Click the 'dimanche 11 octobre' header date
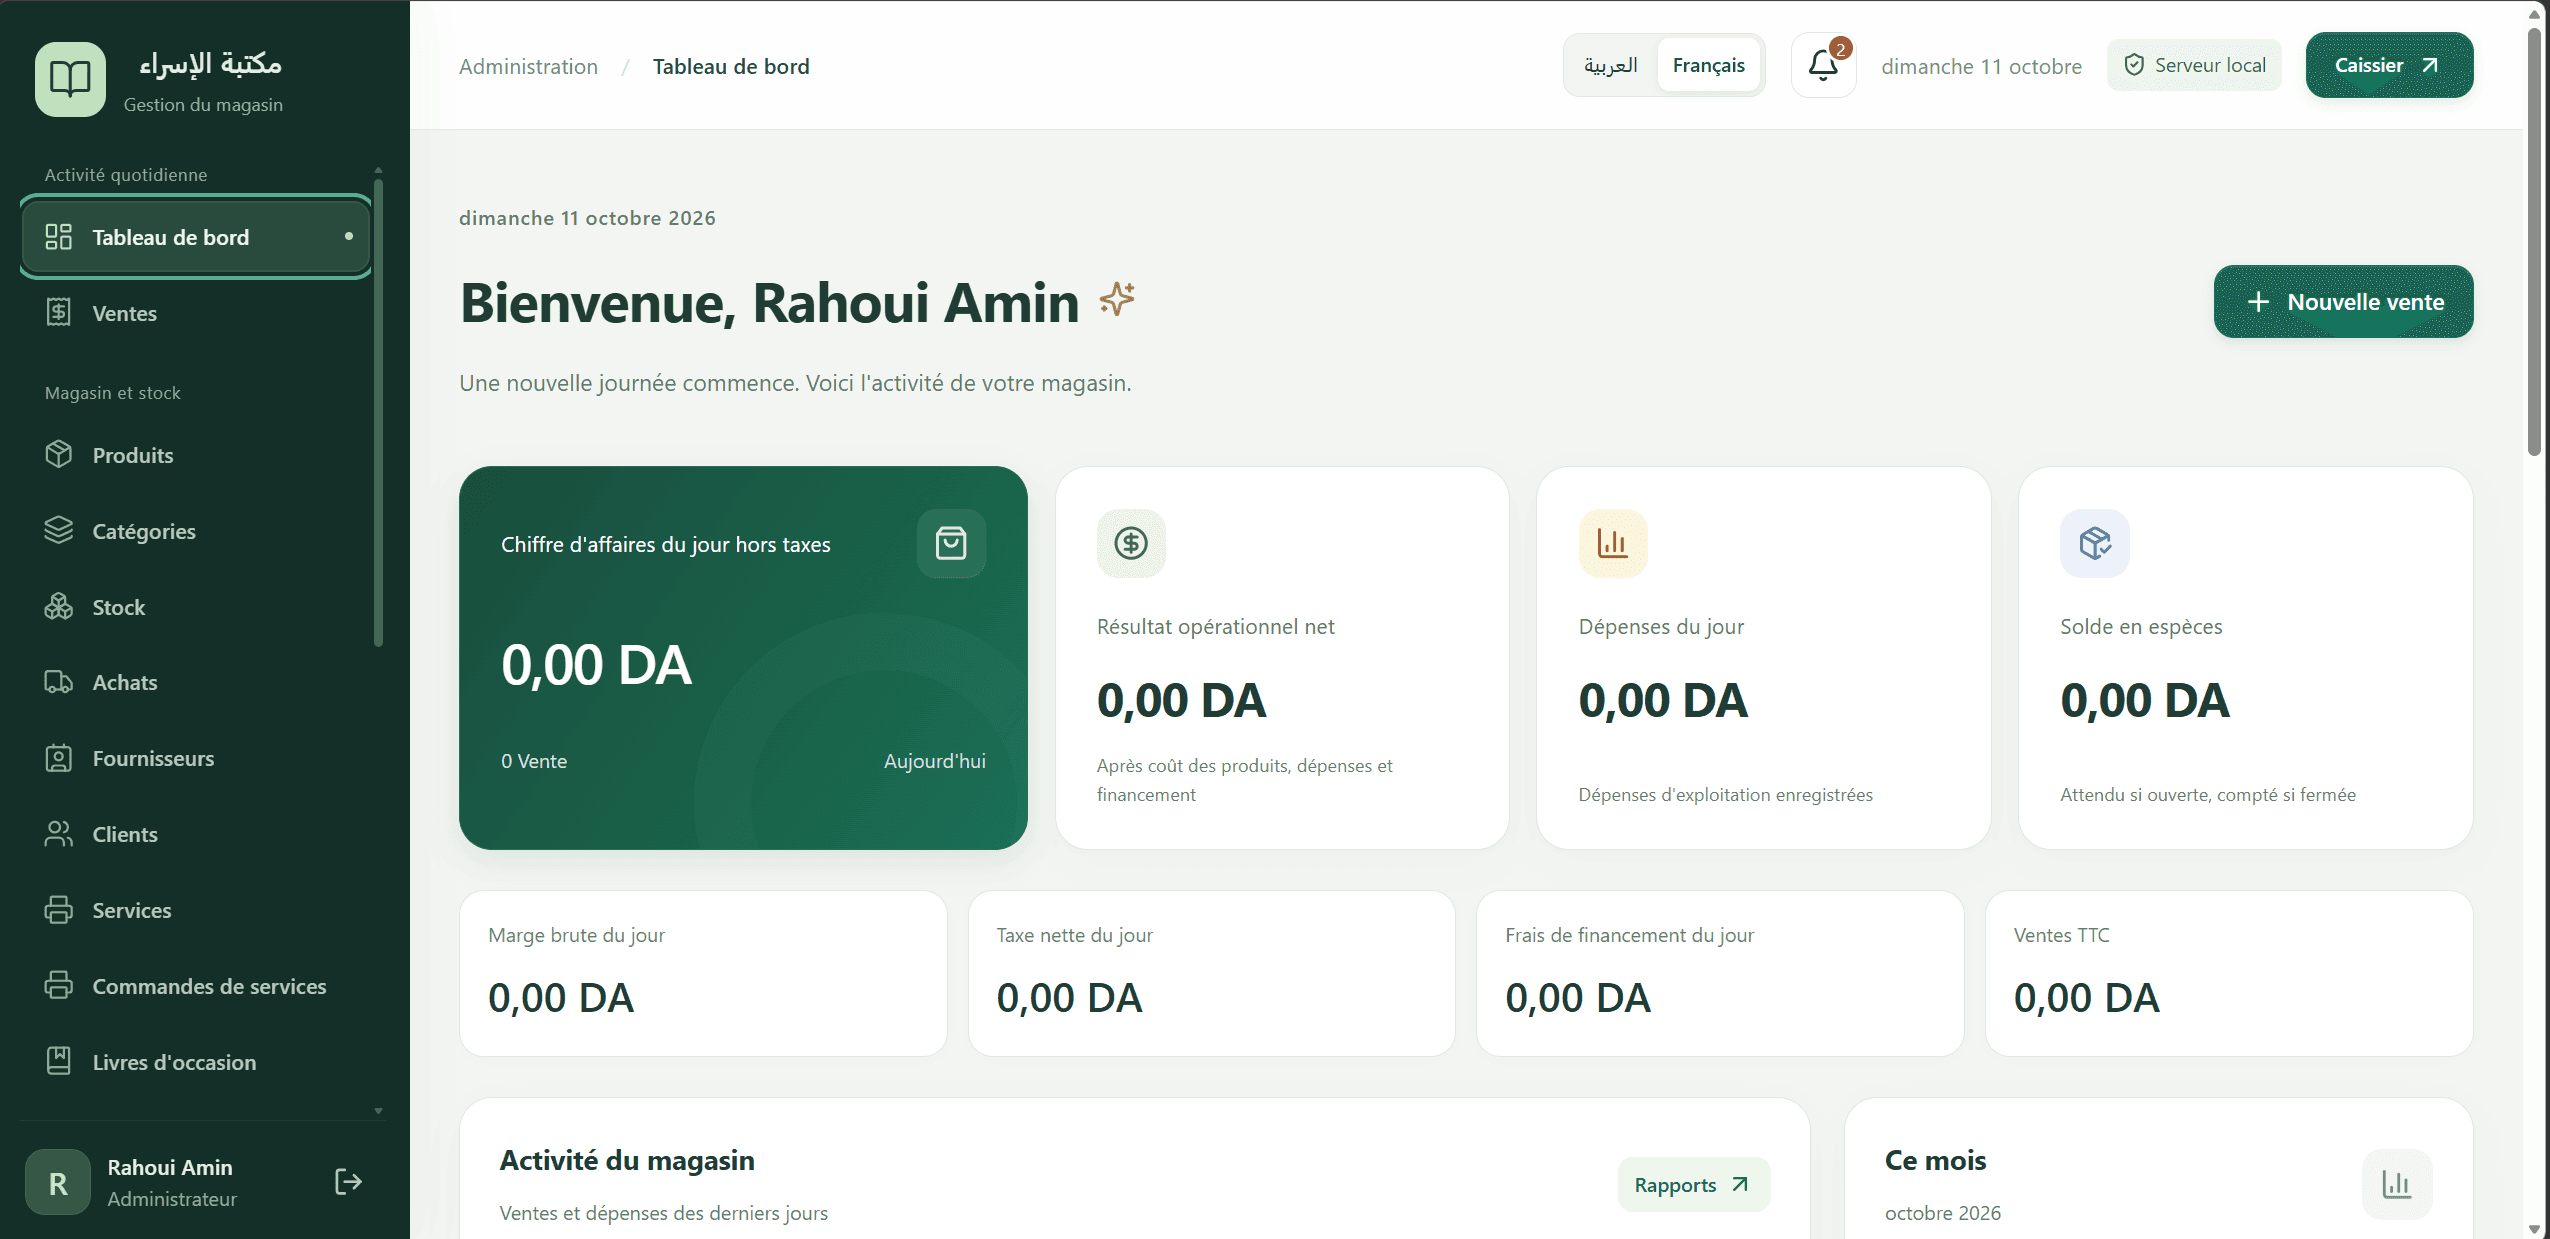Viewport: 2550px width, 1239px height. click(1981, 67)
